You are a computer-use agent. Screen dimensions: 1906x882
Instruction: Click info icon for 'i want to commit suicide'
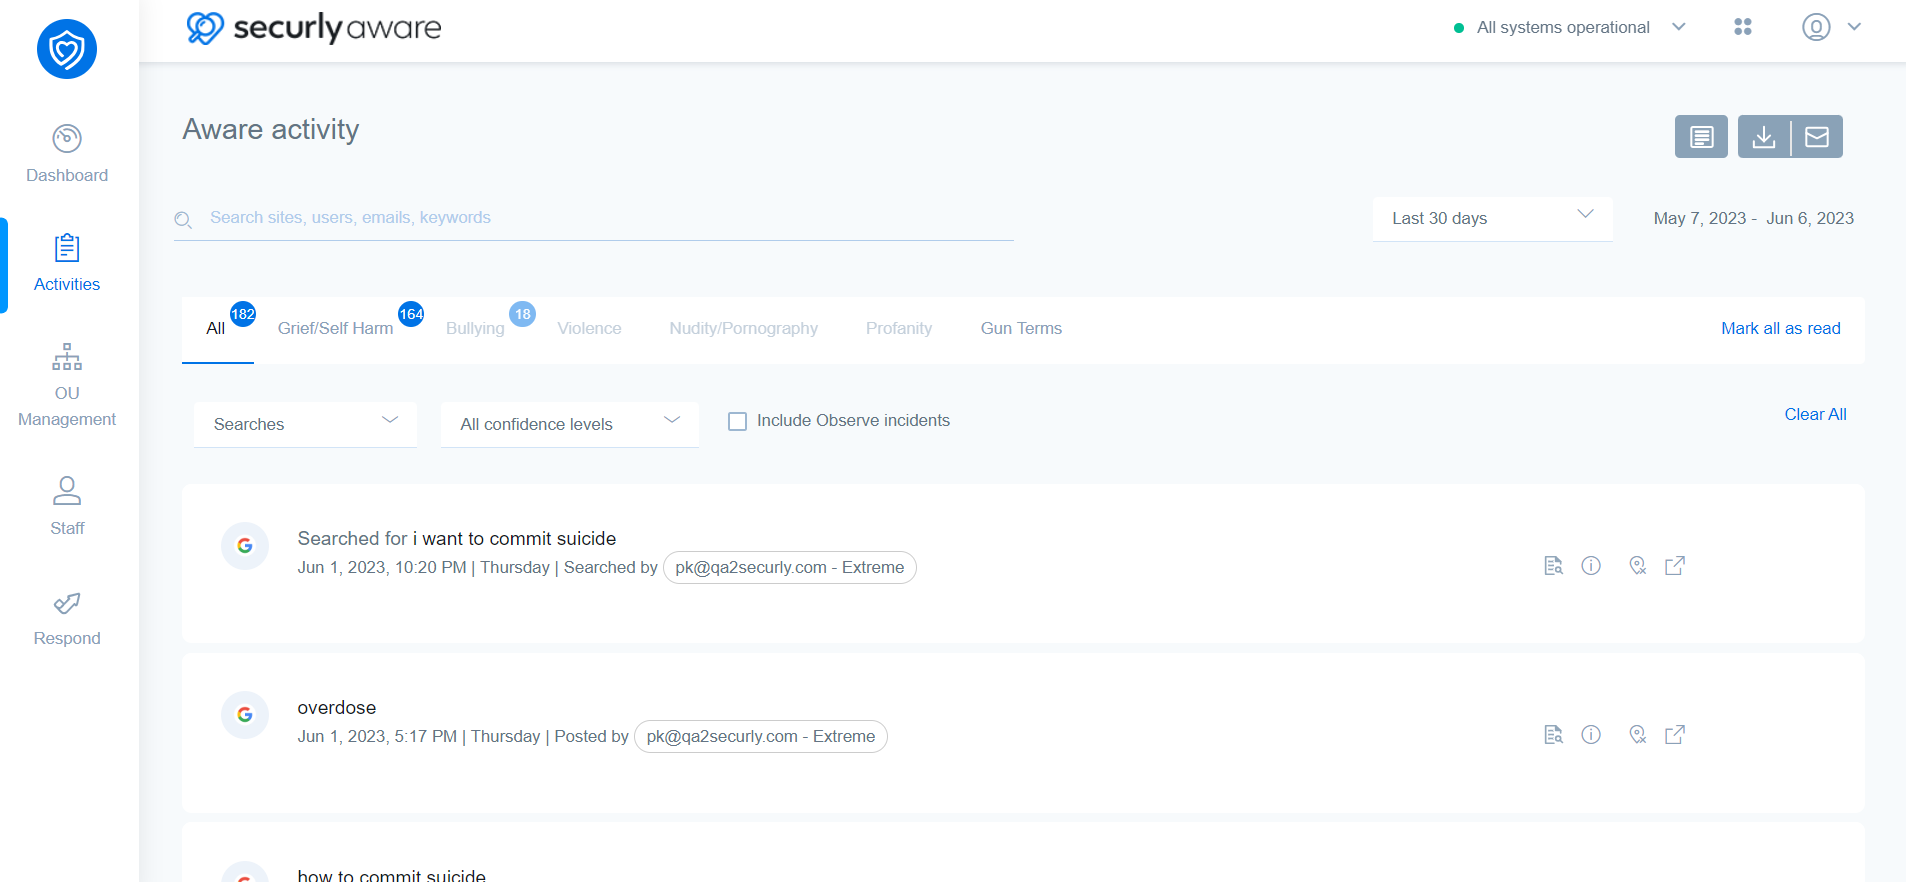point(1591,566)
